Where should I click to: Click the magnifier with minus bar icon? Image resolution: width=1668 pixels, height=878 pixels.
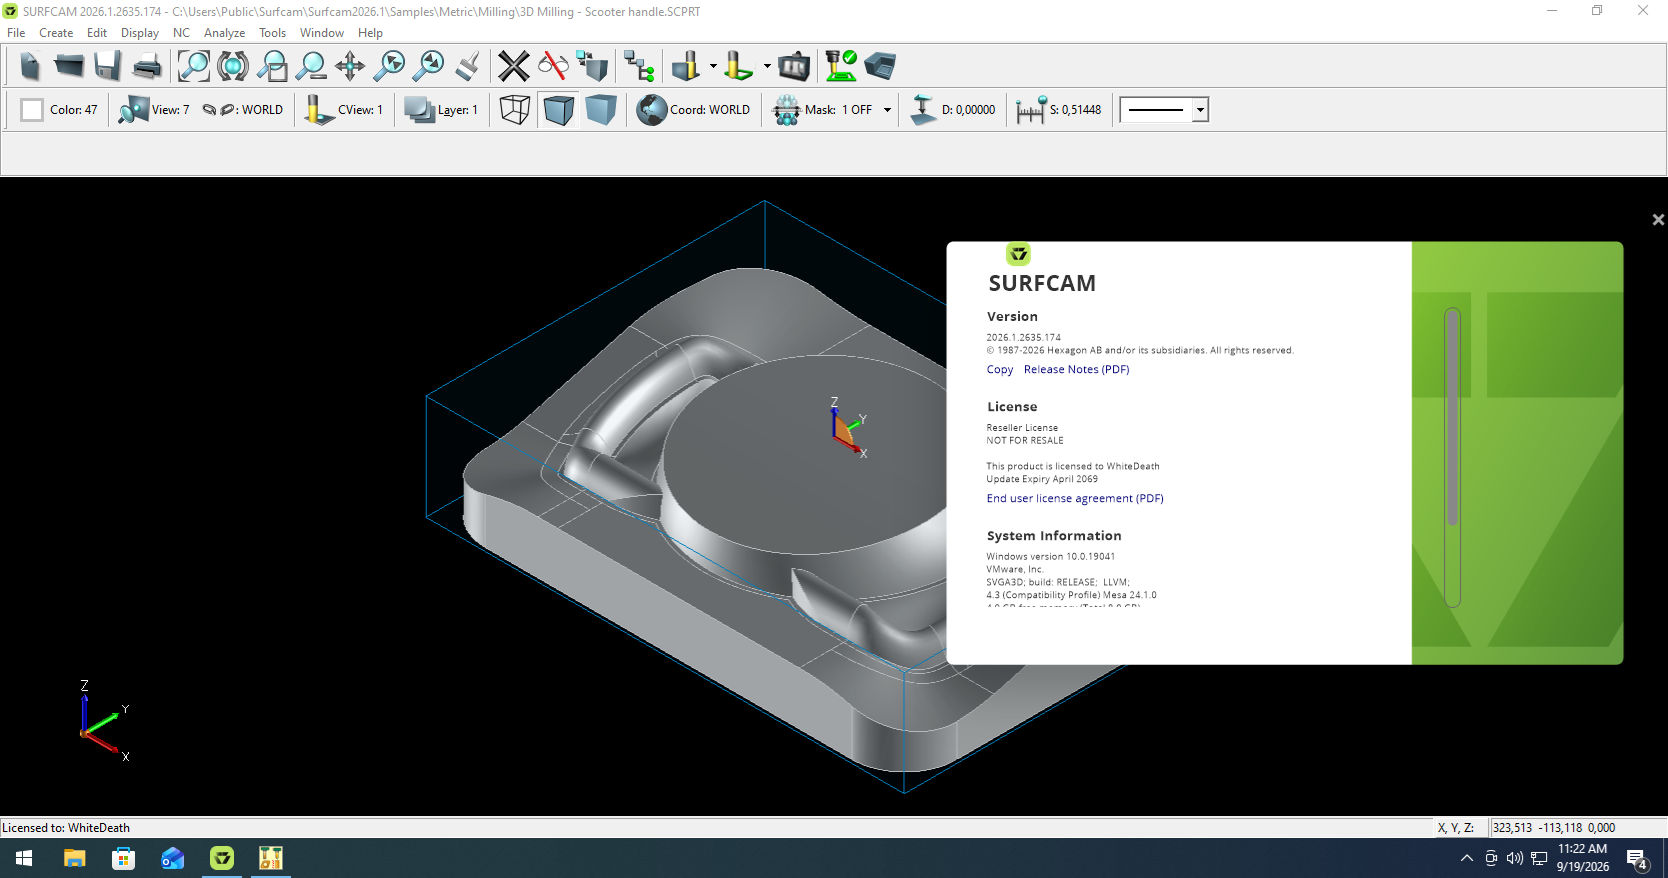tap(311, 67)
